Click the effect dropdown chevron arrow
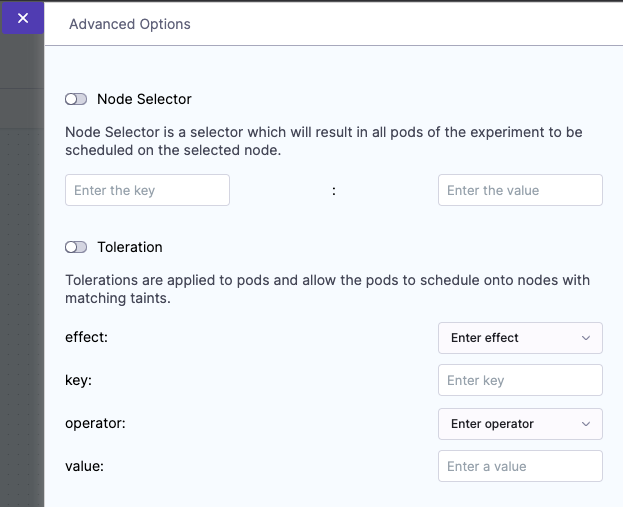Image resolution: width=623 pixels, height=507 pixels. (x=586, y=338)
